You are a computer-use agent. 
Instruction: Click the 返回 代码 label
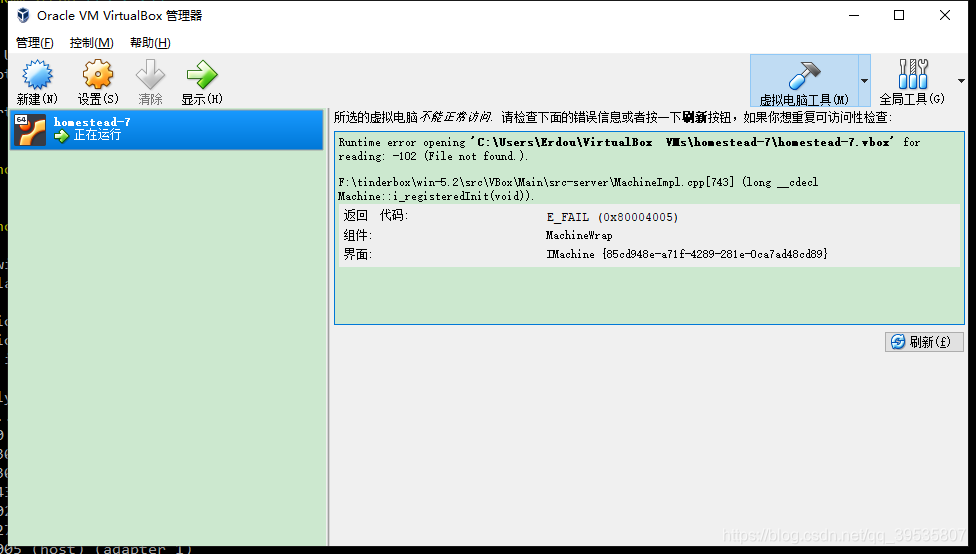pos(375,216)
